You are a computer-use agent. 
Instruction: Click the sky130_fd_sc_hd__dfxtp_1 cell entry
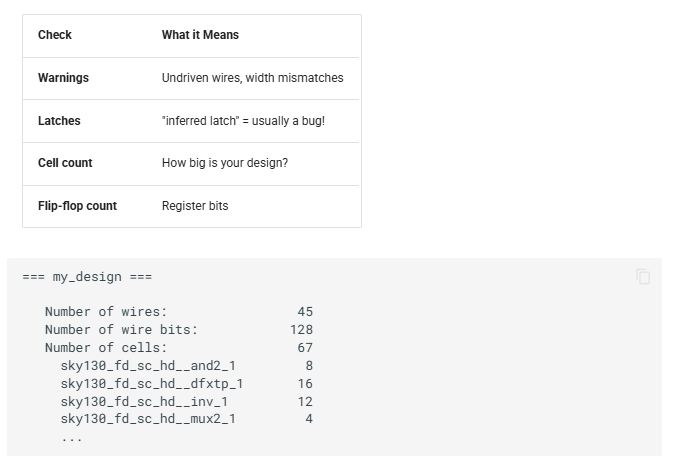(x=152, y=384)
